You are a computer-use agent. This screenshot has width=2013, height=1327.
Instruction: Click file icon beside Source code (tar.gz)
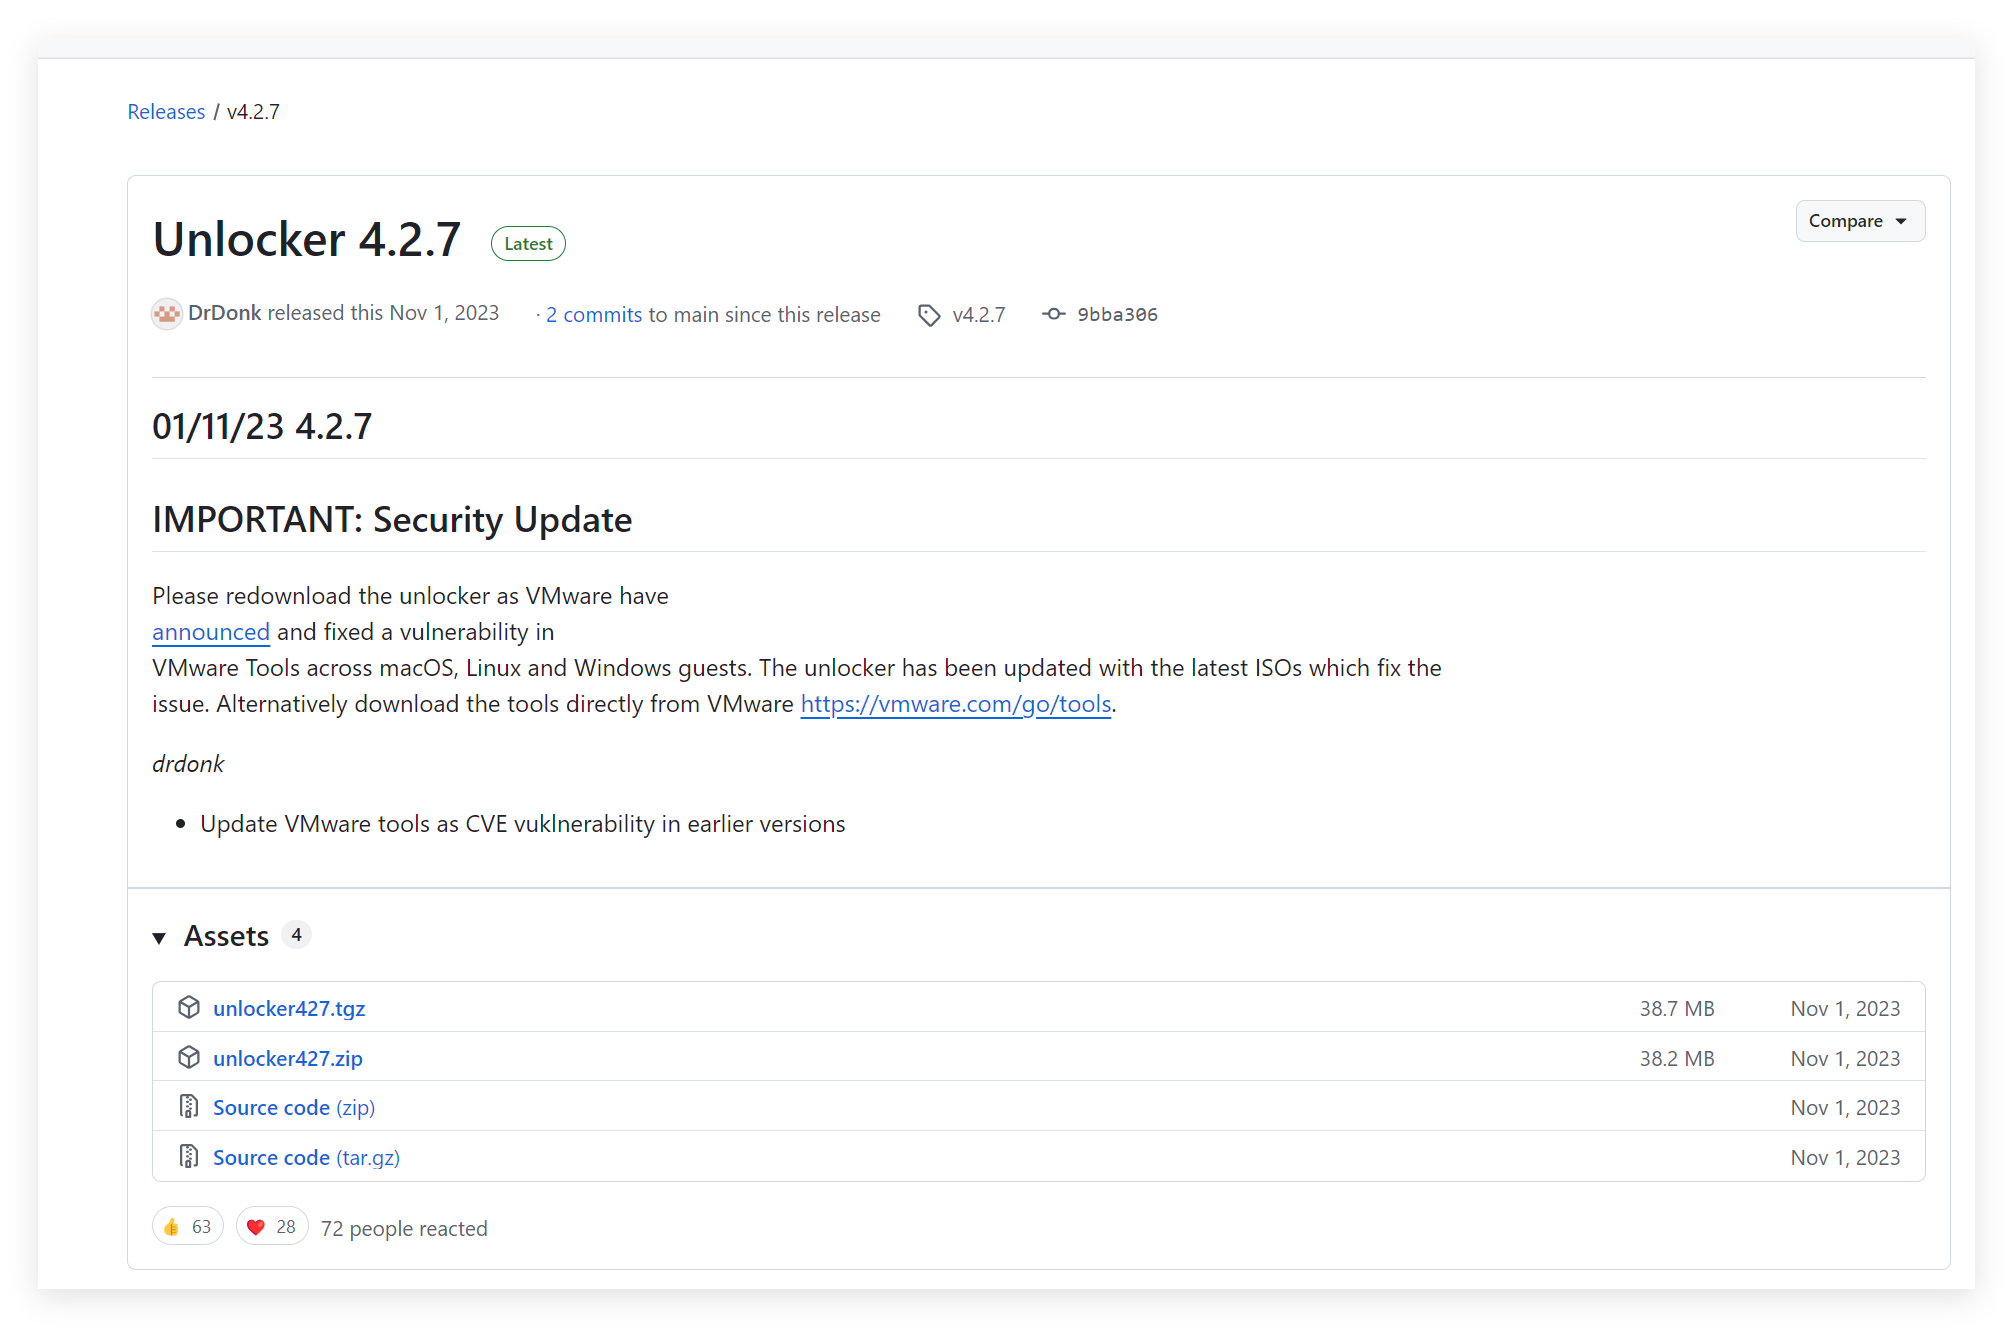(189, 1157)
